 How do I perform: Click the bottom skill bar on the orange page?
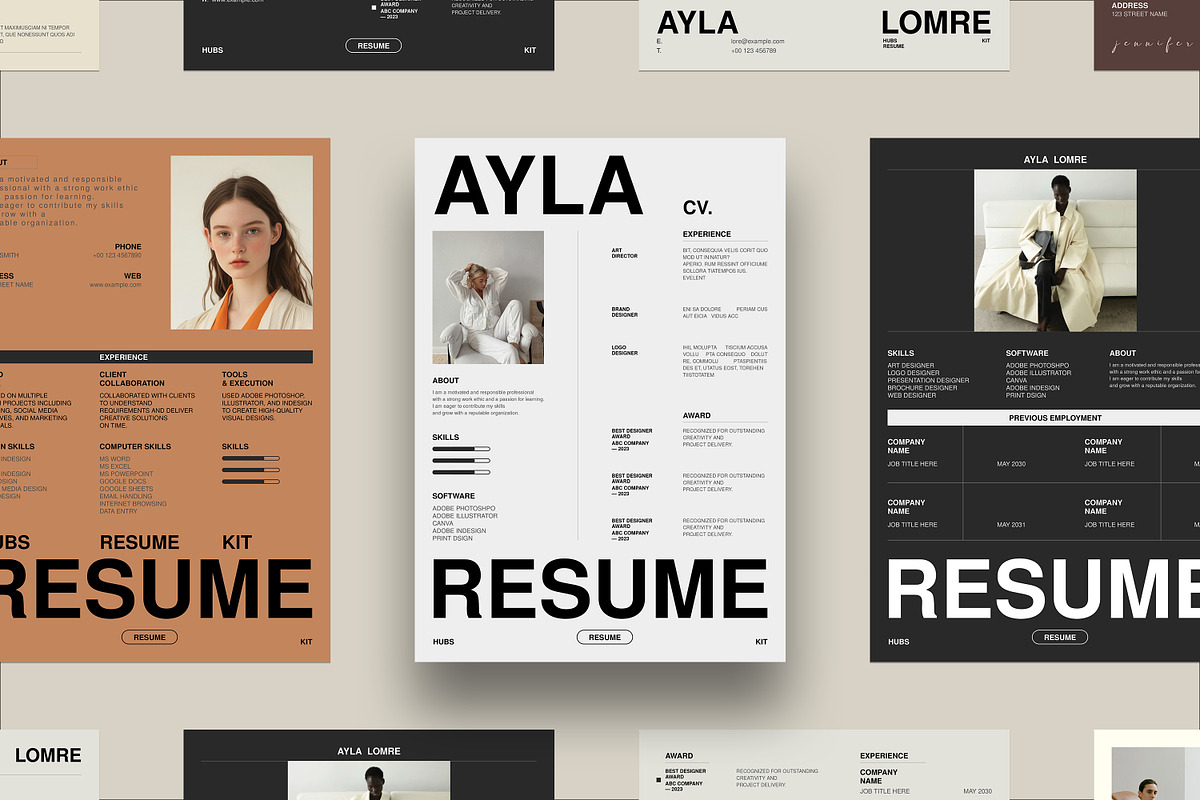(x=250, y=481)
